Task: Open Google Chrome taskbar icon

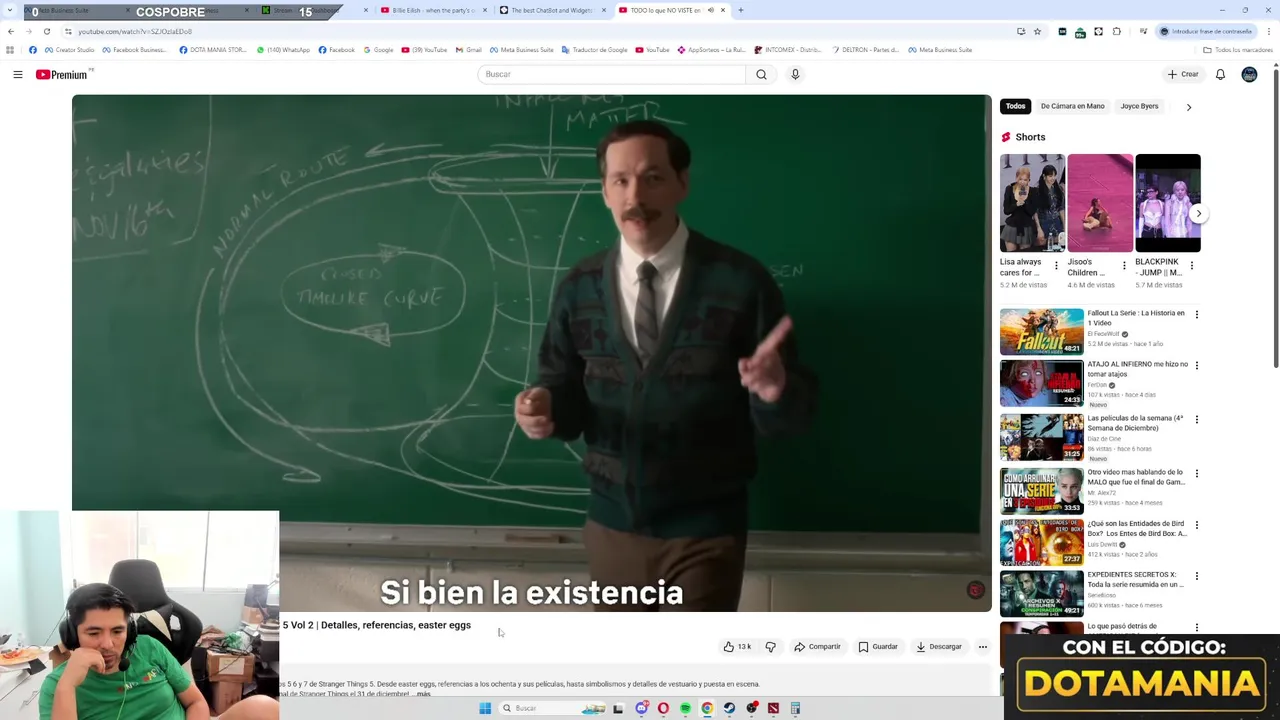Action: 707,708
